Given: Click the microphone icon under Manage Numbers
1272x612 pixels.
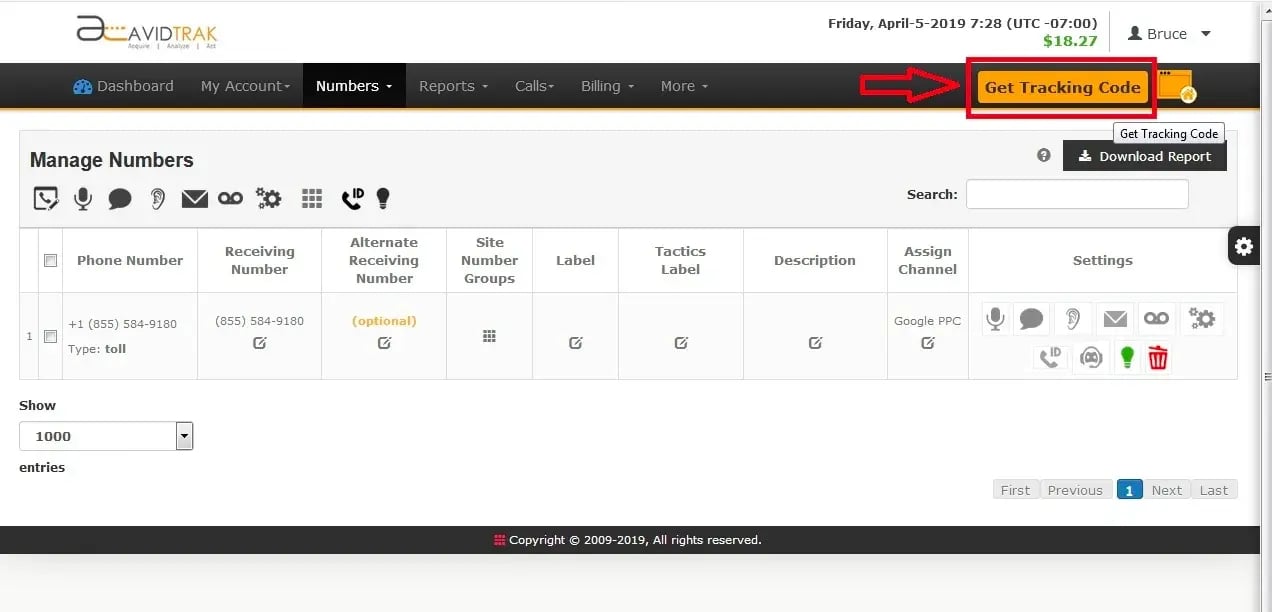Looking at the screenshot, I should click(83, 198).
